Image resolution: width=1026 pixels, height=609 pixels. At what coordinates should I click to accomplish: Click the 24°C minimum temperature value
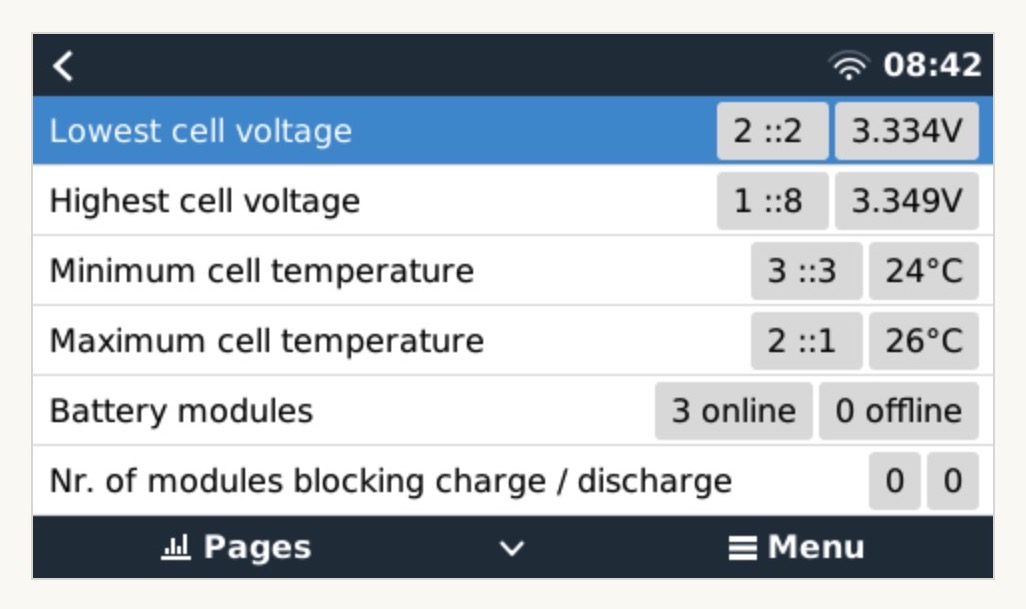pyautogui.click(x=923, y=271)
